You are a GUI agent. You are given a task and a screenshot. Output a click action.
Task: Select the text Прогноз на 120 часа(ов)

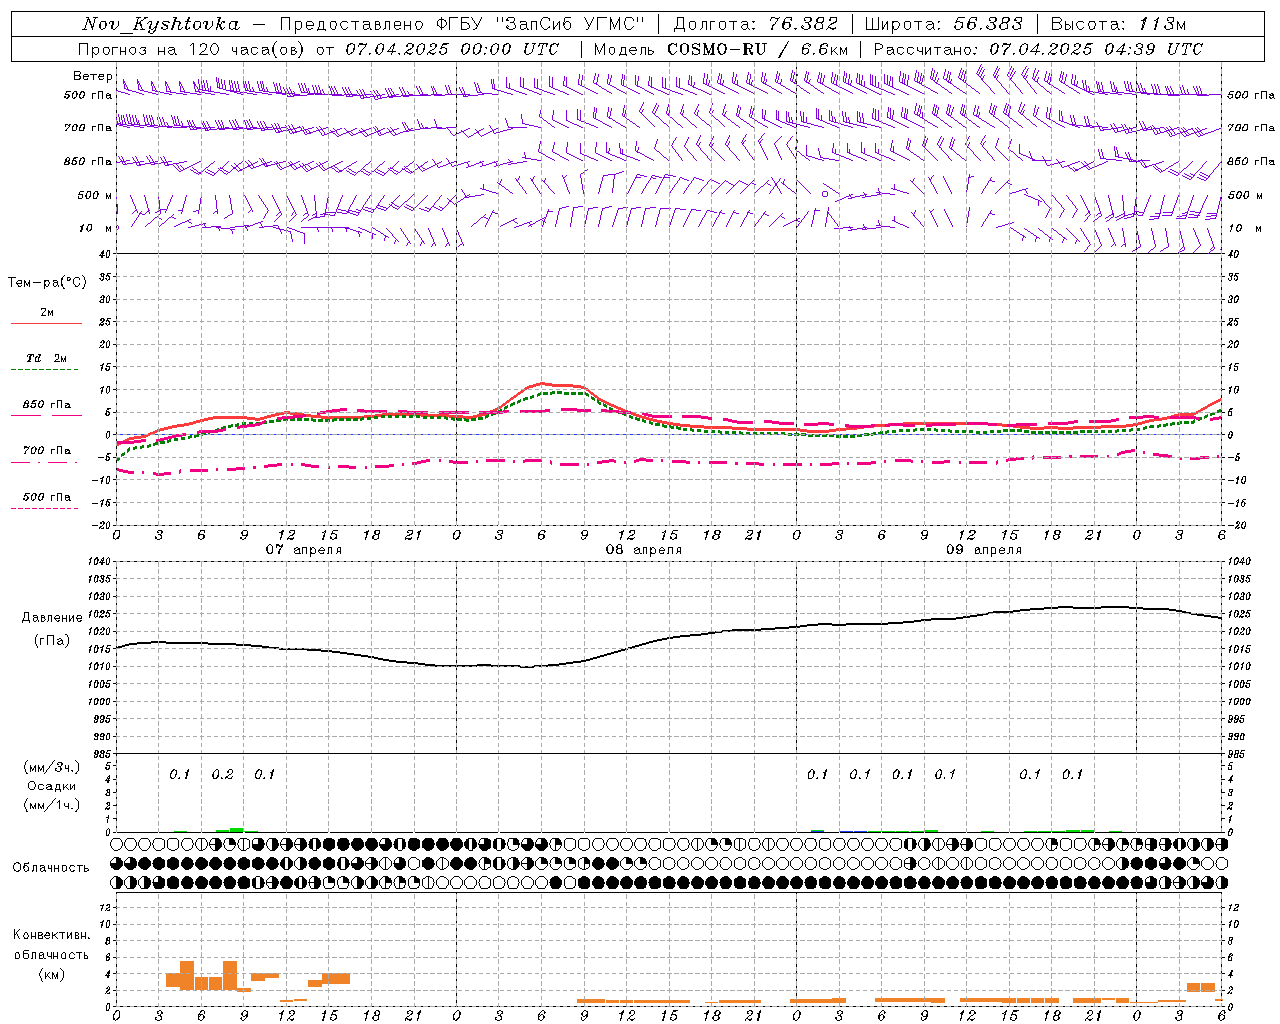(x=192, y=49)
